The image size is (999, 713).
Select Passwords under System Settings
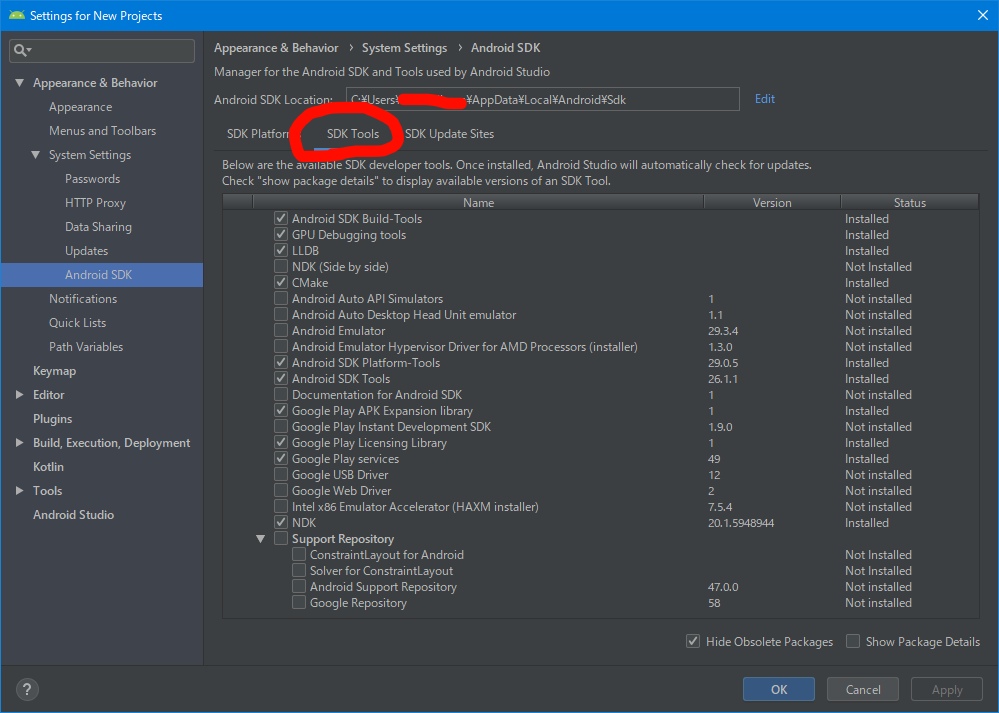92,179
